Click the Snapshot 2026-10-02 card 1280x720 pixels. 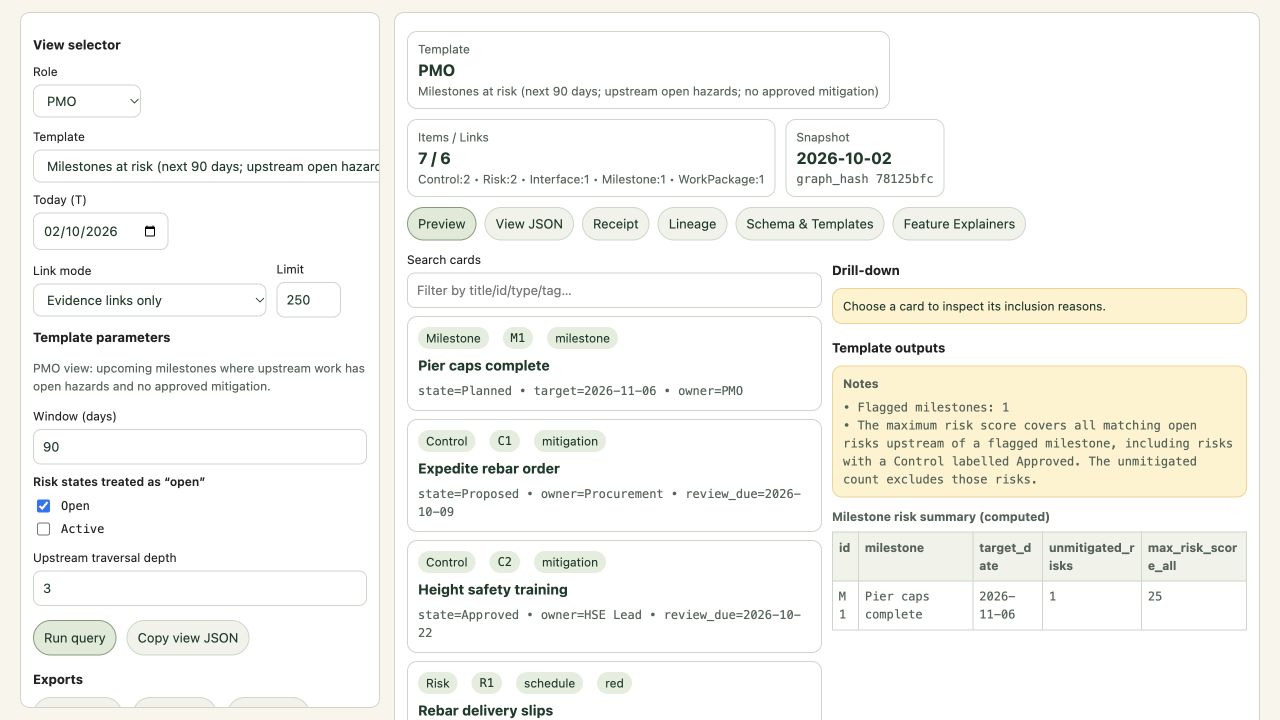[x=865, y=158]
